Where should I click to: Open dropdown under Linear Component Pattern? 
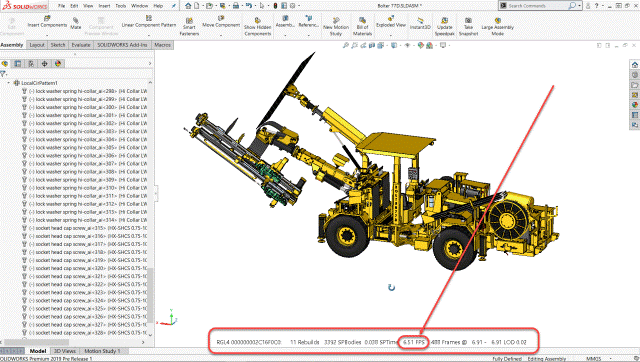[x=149, y=35]
